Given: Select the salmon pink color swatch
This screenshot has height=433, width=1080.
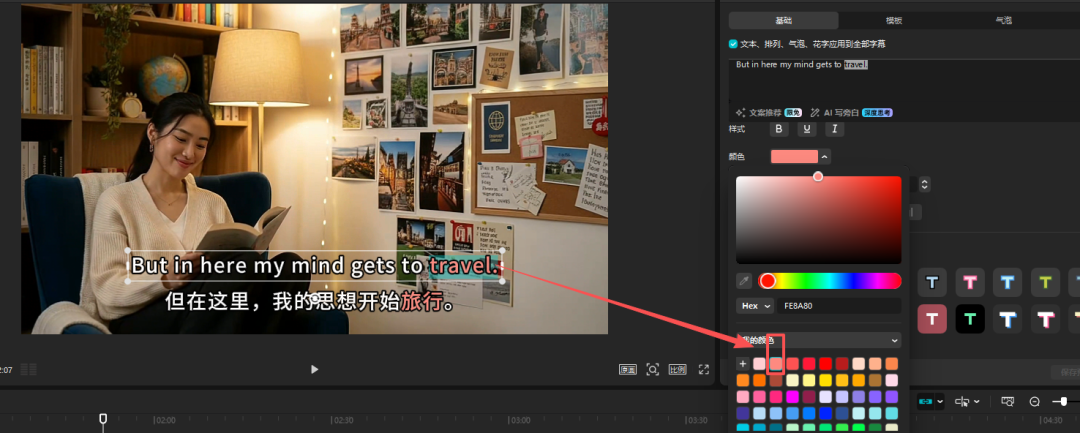Looking at the screenshot, I should [775, 363].
